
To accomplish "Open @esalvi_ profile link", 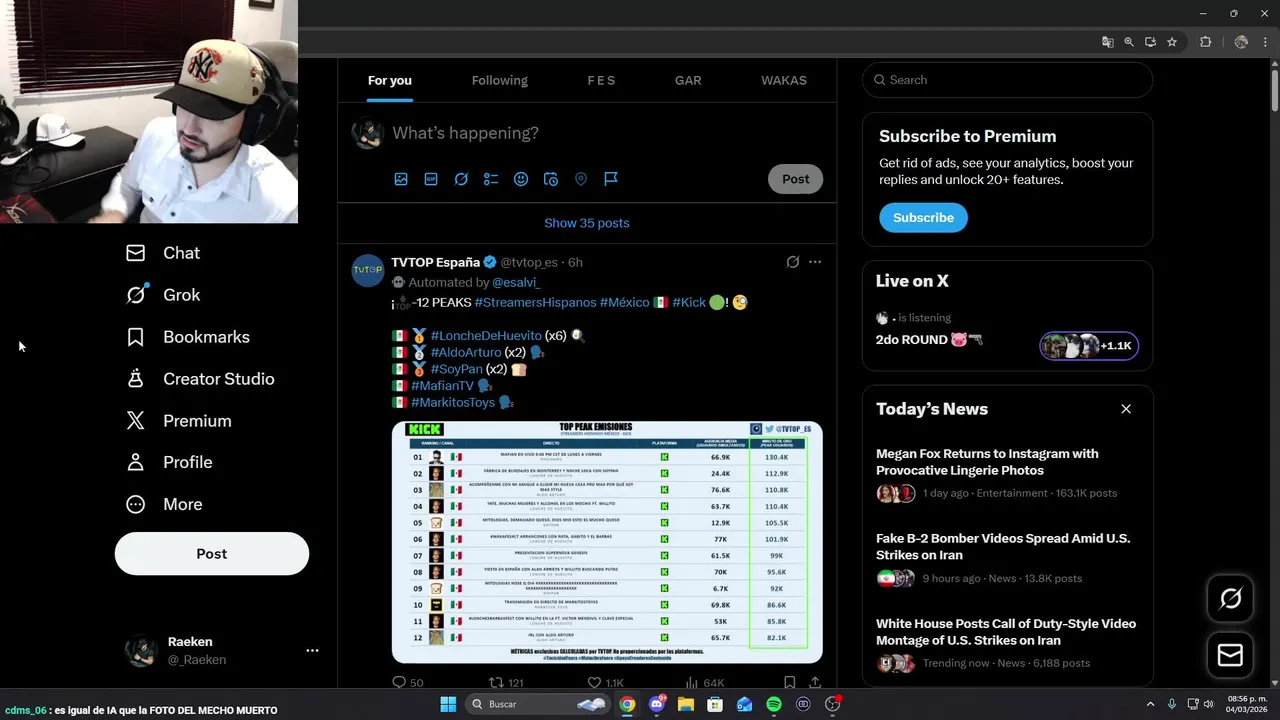I will click(x=516, y=282).
